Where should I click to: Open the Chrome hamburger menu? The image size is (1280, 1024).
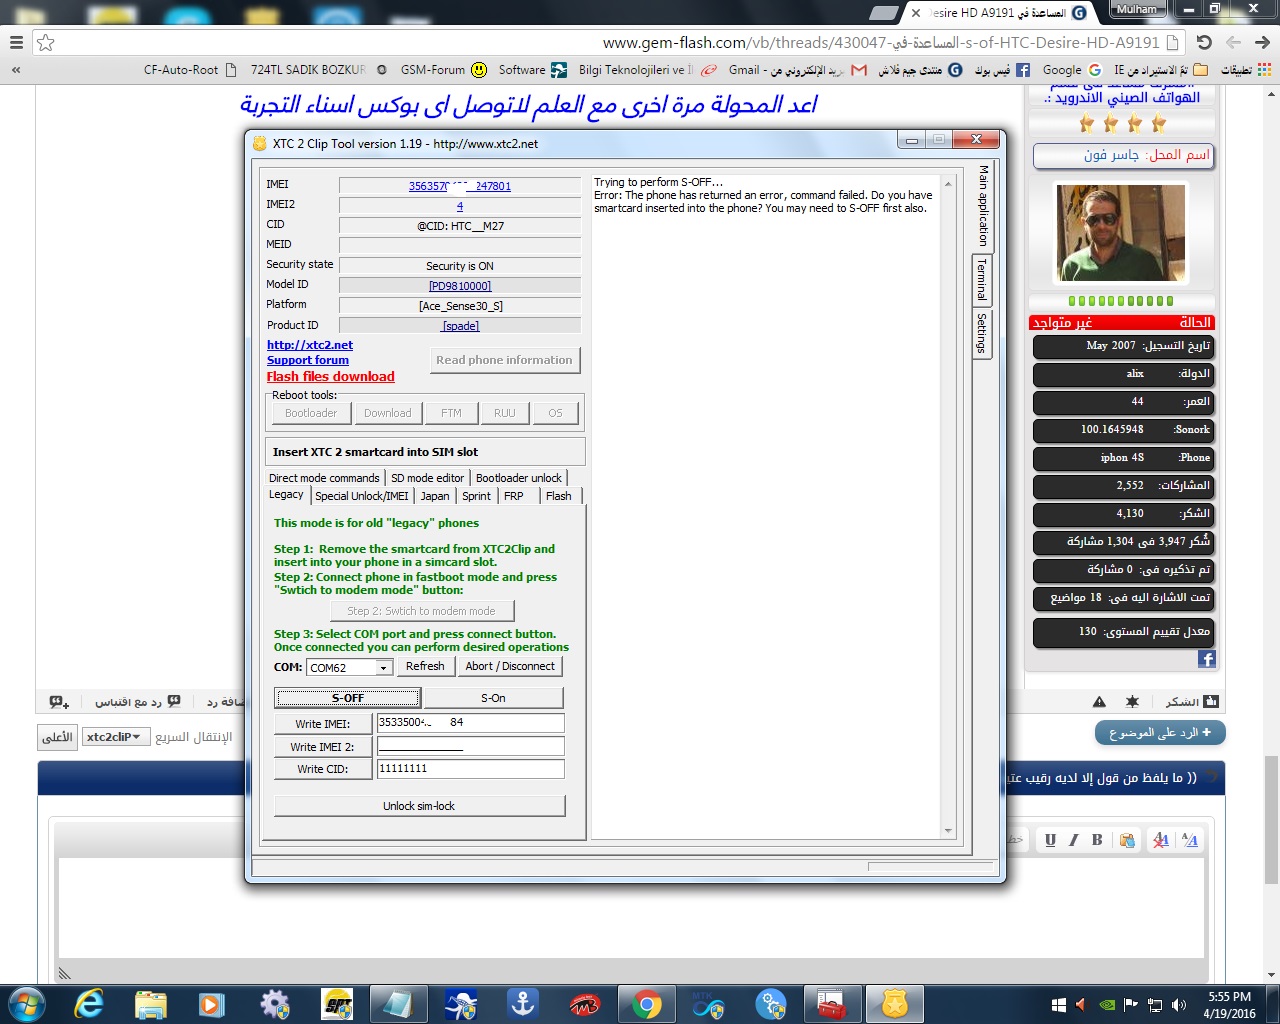point(16,43)
